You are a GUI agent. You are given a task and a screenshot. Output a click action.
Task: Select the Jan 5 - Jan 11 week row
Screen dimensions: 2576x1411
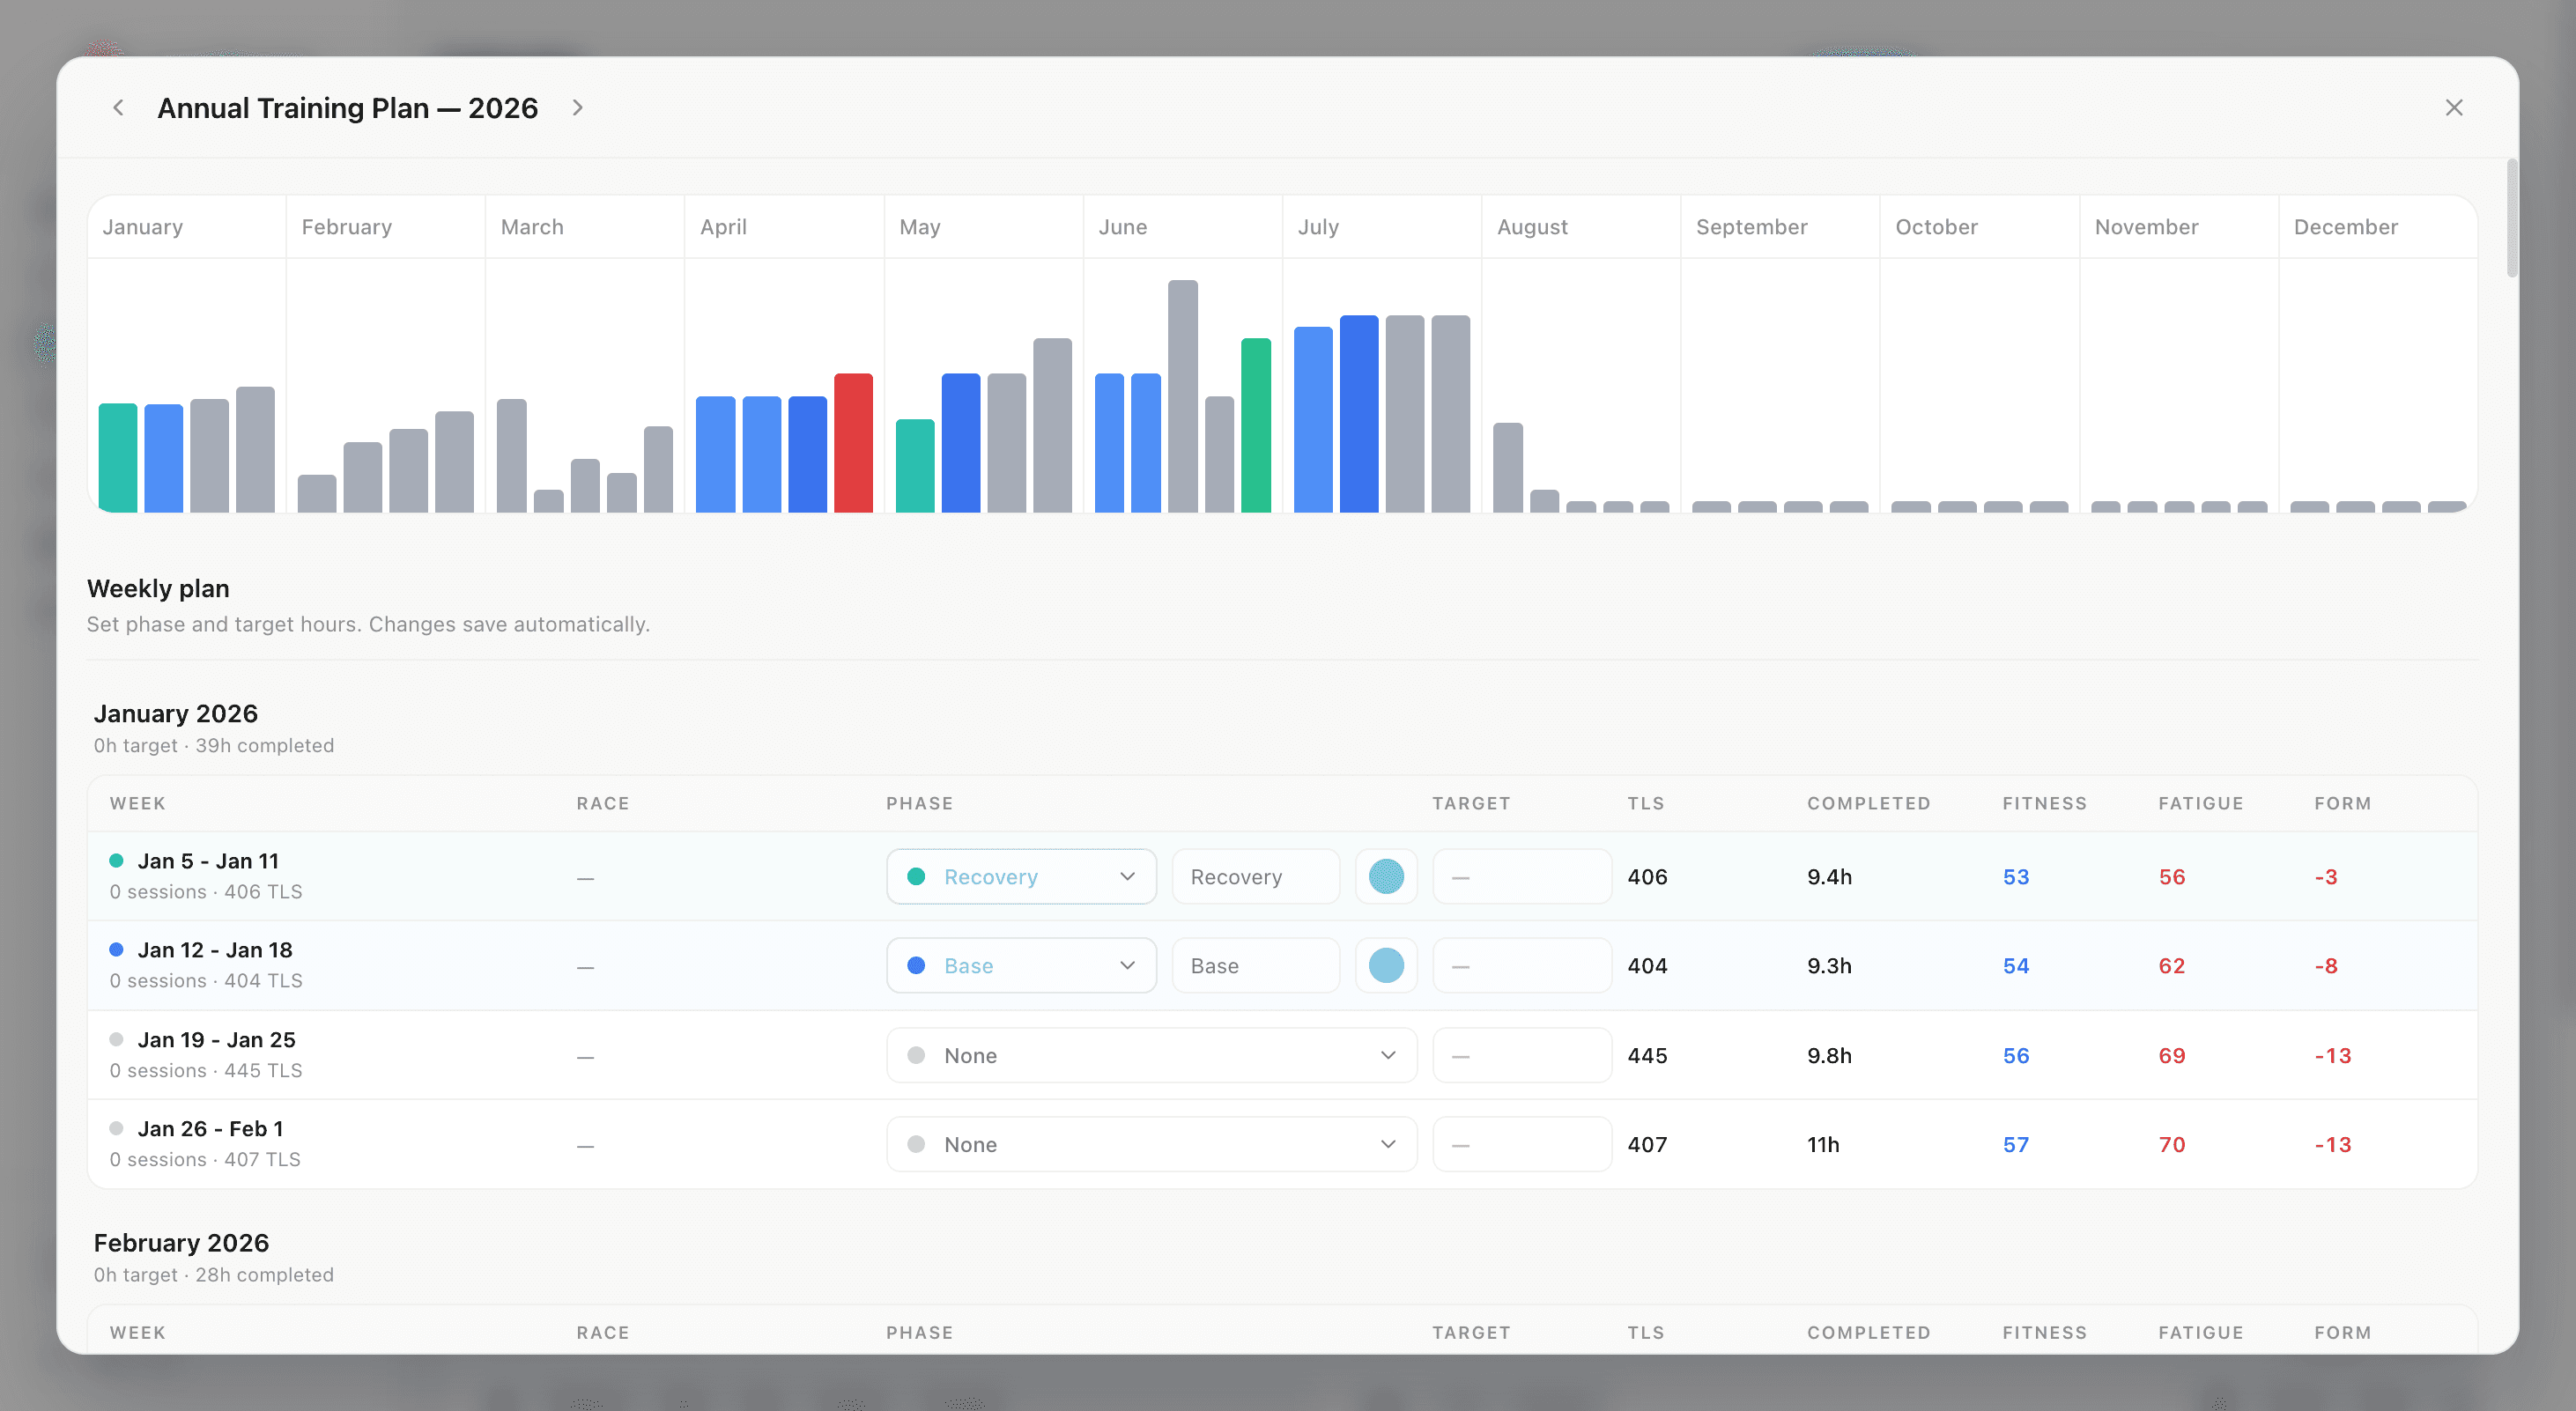click(1282, 876)
